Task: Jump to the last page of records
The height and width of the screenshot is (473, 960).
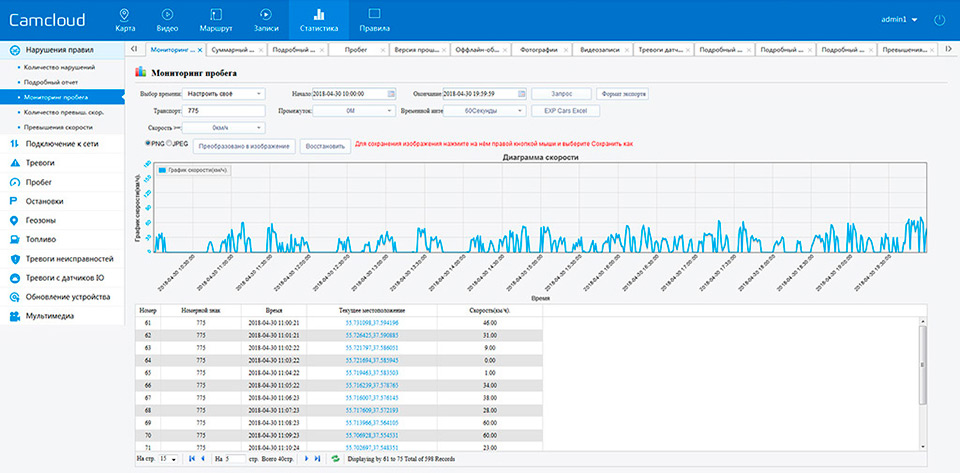Action: coord(318,459)
